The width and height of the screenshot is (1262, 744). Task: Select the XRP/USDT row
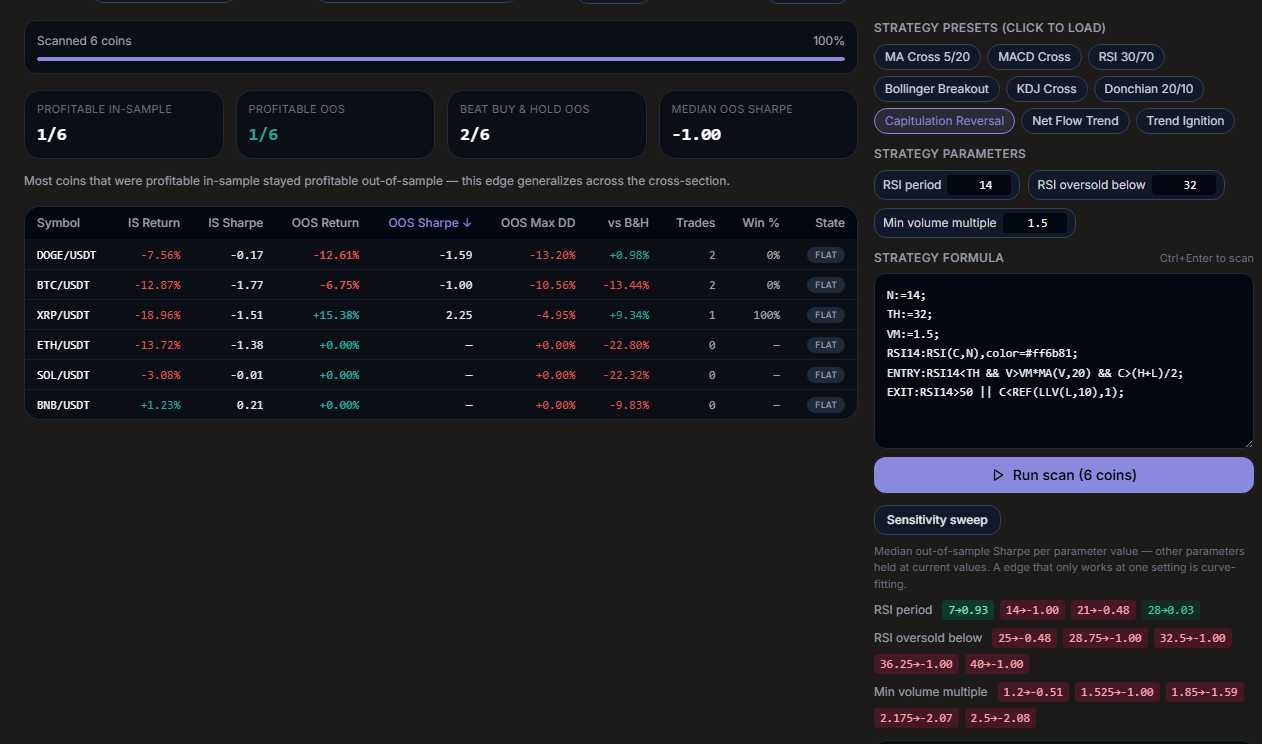441,315
